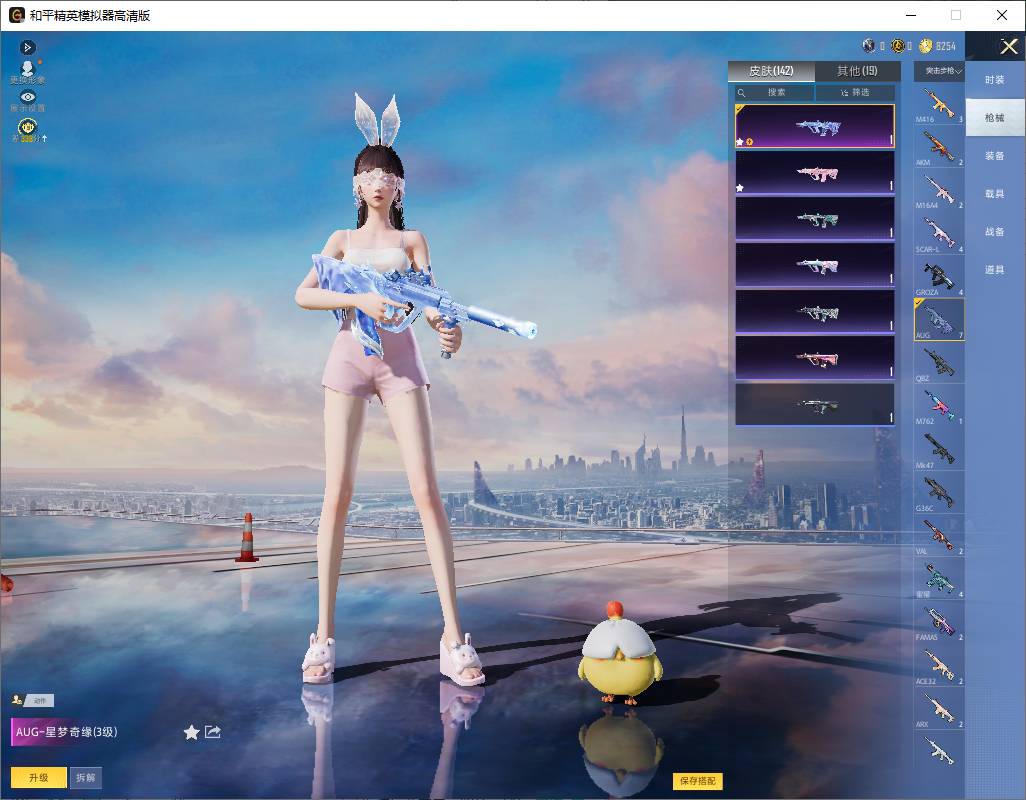Select the SCAR-L weapon icon

click(939, 234)
